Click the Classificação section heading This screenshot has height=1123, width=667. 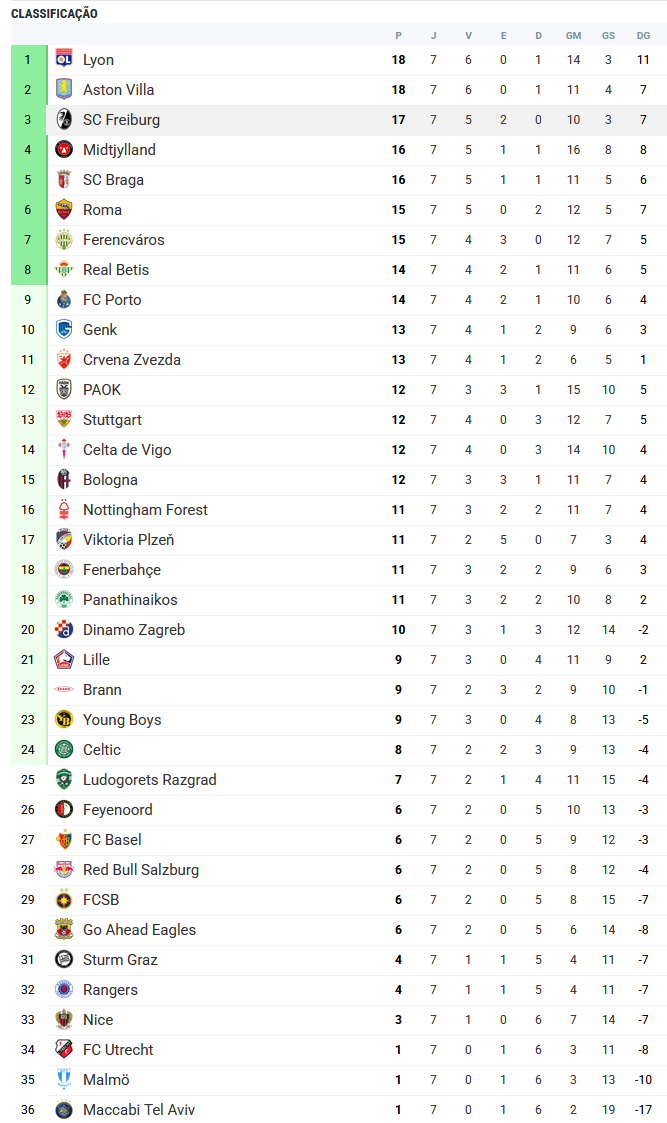pos(54,14)
